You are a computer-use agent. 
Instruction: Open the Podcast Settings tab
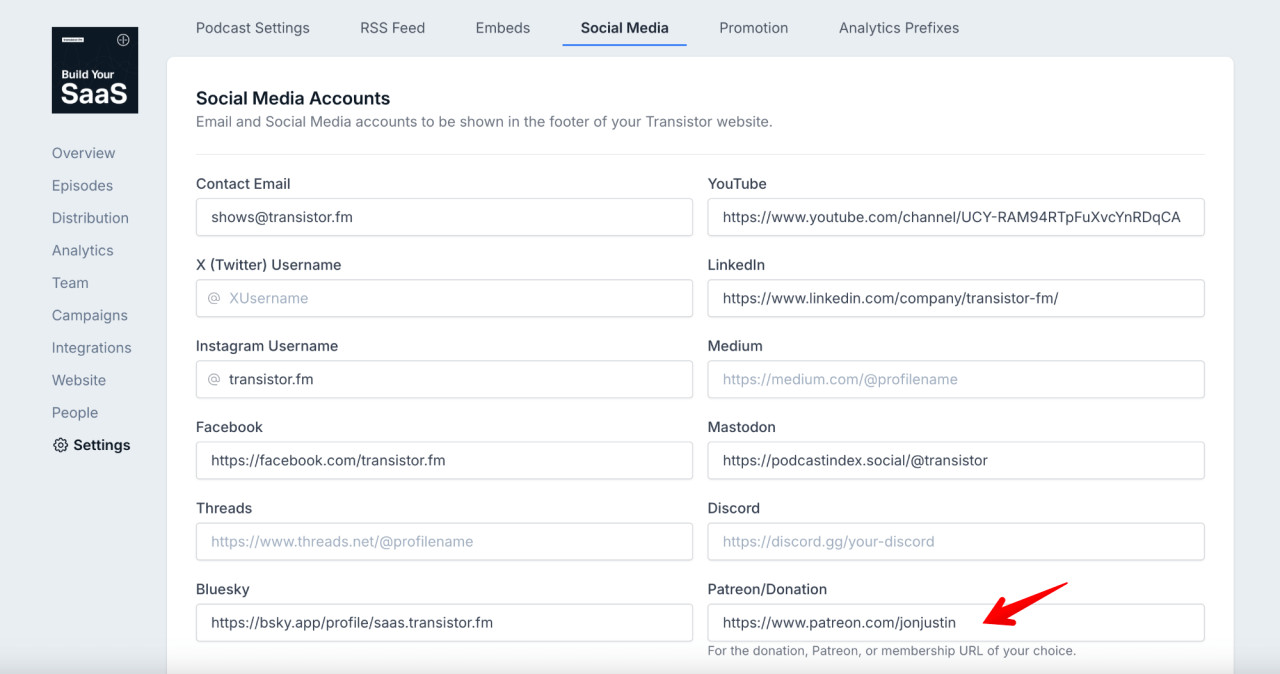[x=252, y=28]
